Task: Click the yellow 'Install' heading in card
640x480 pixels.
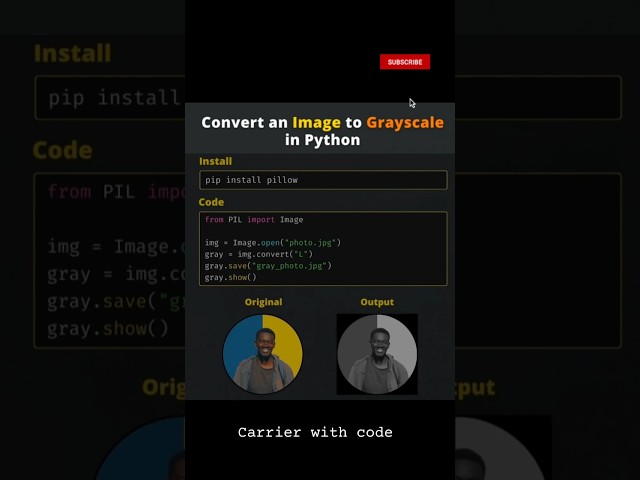Action: [216, 161]
